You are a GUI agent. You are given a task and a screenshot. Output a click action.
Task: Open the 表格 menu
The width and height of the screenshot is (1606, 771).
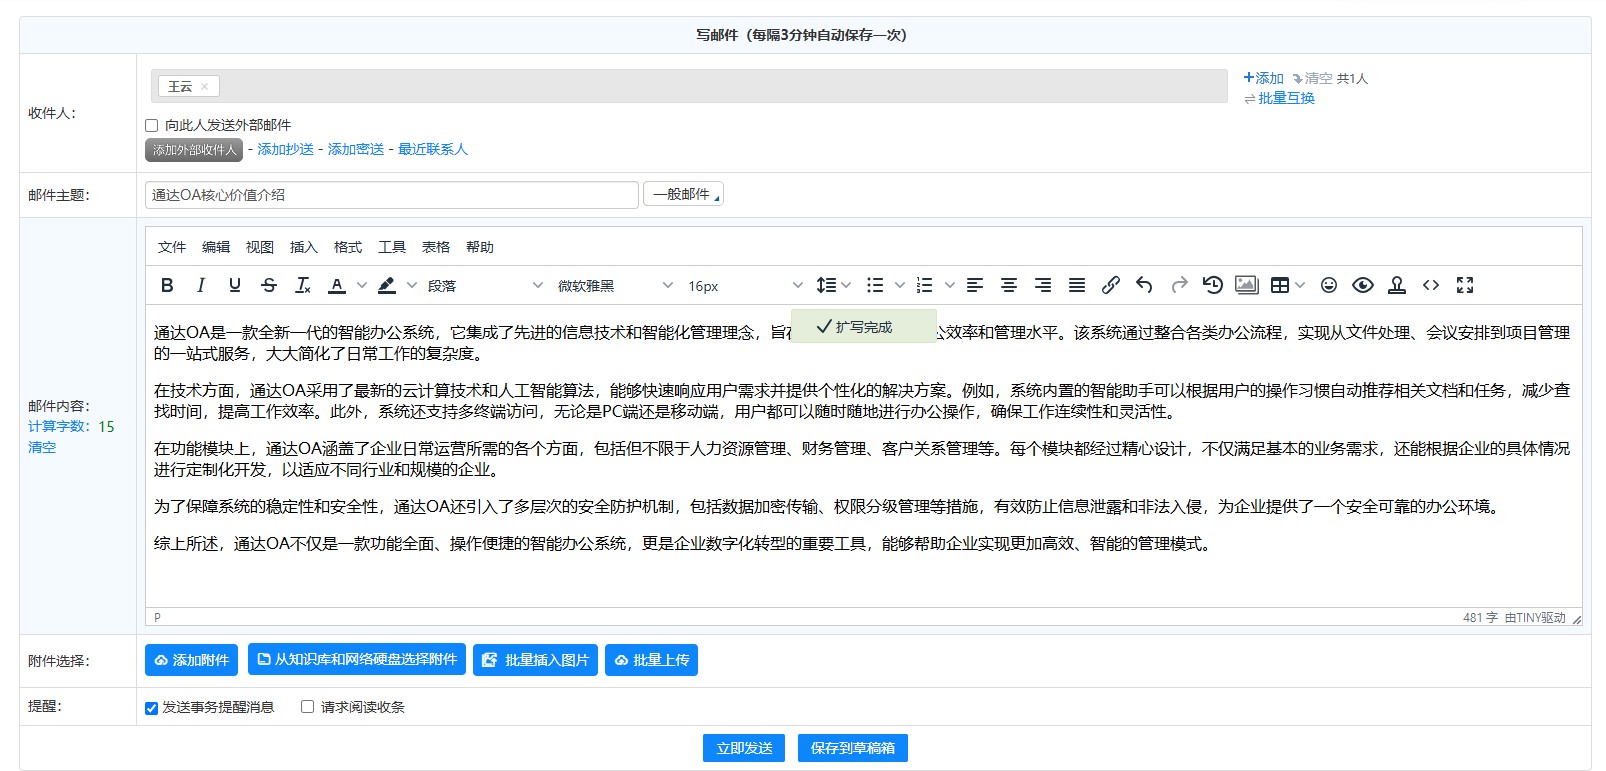pyautogui.click(x=436, y=247)
